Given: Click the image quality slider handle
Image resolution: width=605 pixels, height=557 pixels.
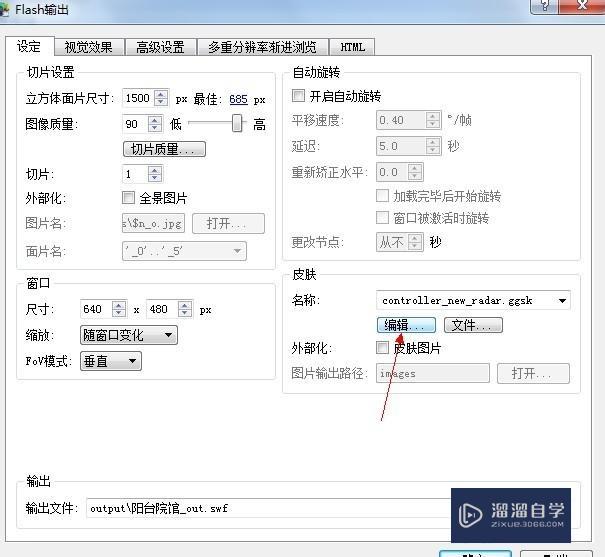Looking at the screenshot, I should pyautogui.click(x=237, y=123).
